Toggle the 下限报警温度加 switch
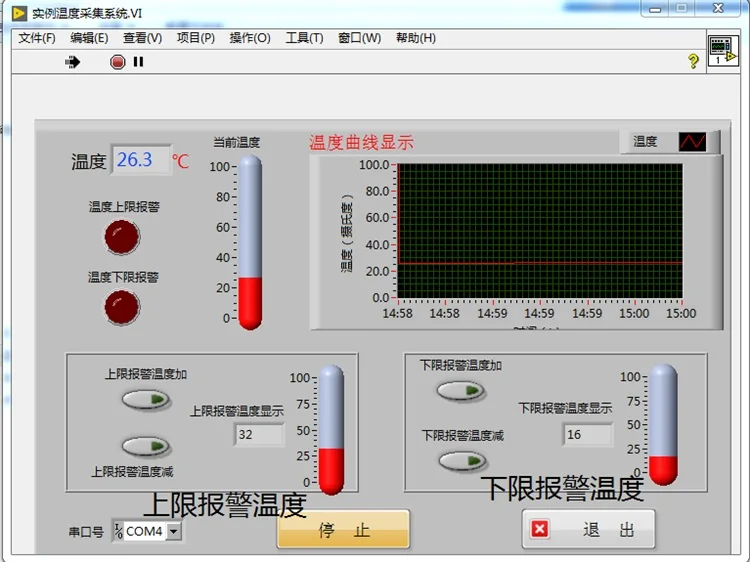This screenshot has width=750, height=562. point(461,391)
